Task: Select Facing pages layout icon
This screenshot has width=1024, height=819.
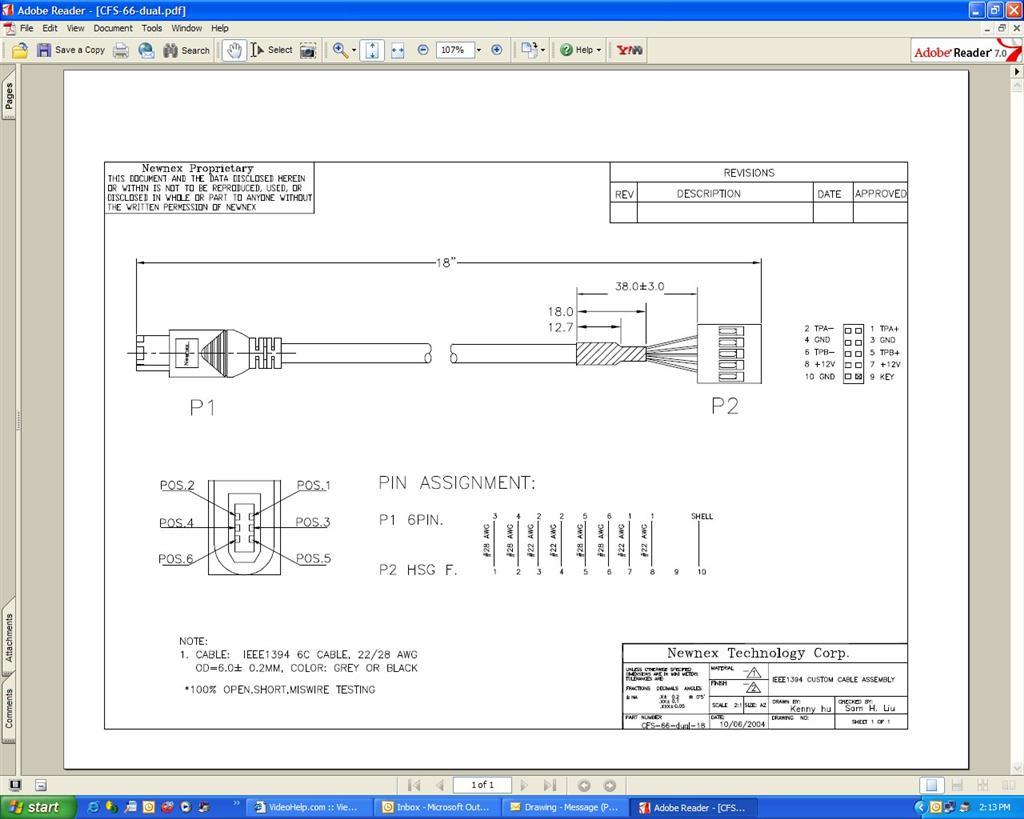Action: [1008, 785]
